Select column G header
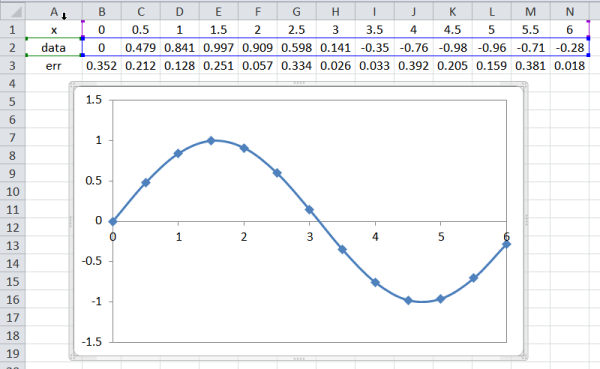The height and width of the screenshot is (369, 600). point(297,11)
